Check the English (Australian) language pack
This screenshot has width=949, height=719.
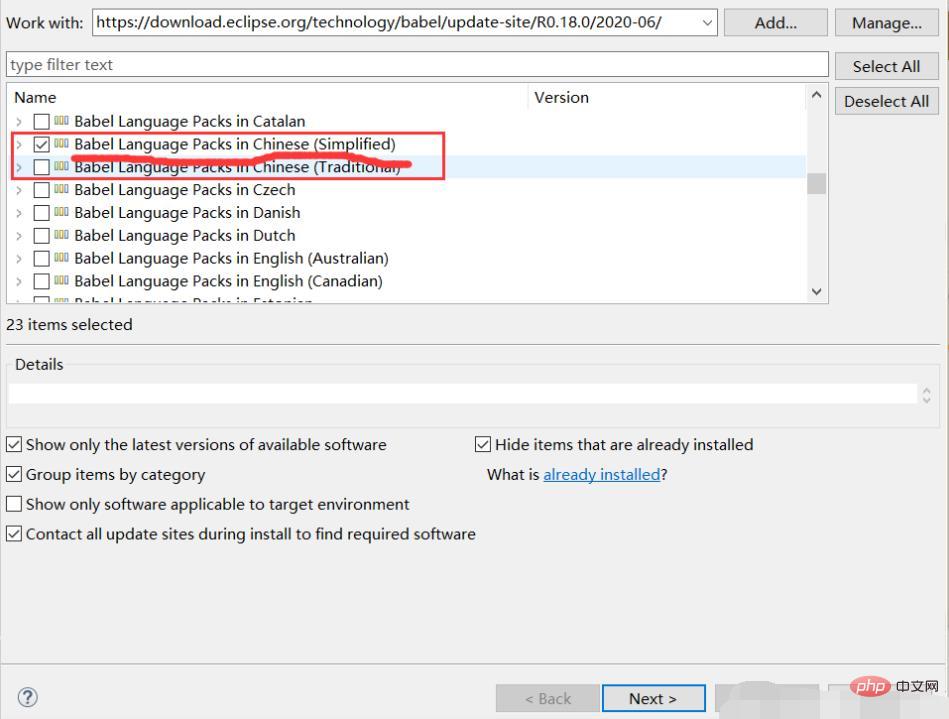(41, 259)
